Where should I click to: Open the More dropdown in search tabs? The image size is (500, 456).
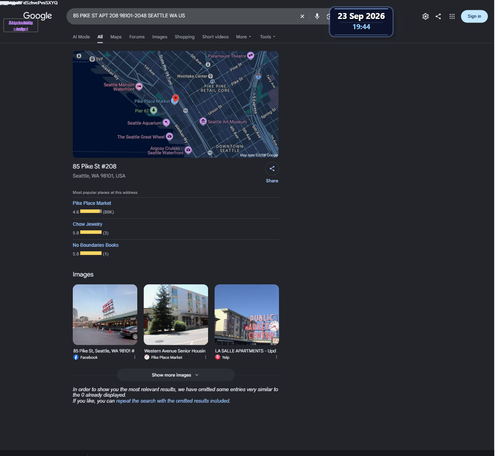[243, 37]
